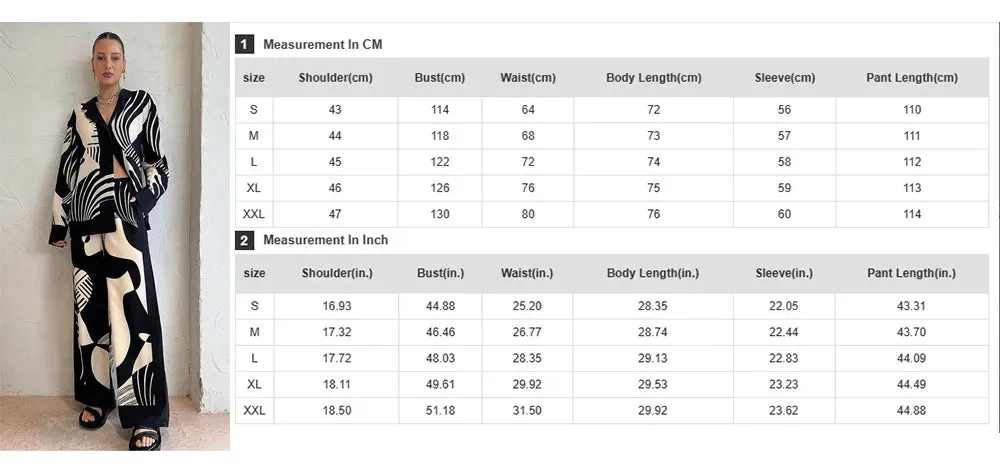Click the Pant Length(cm) column header
This screenshot has width=1000, height=471.
(912, 78)
